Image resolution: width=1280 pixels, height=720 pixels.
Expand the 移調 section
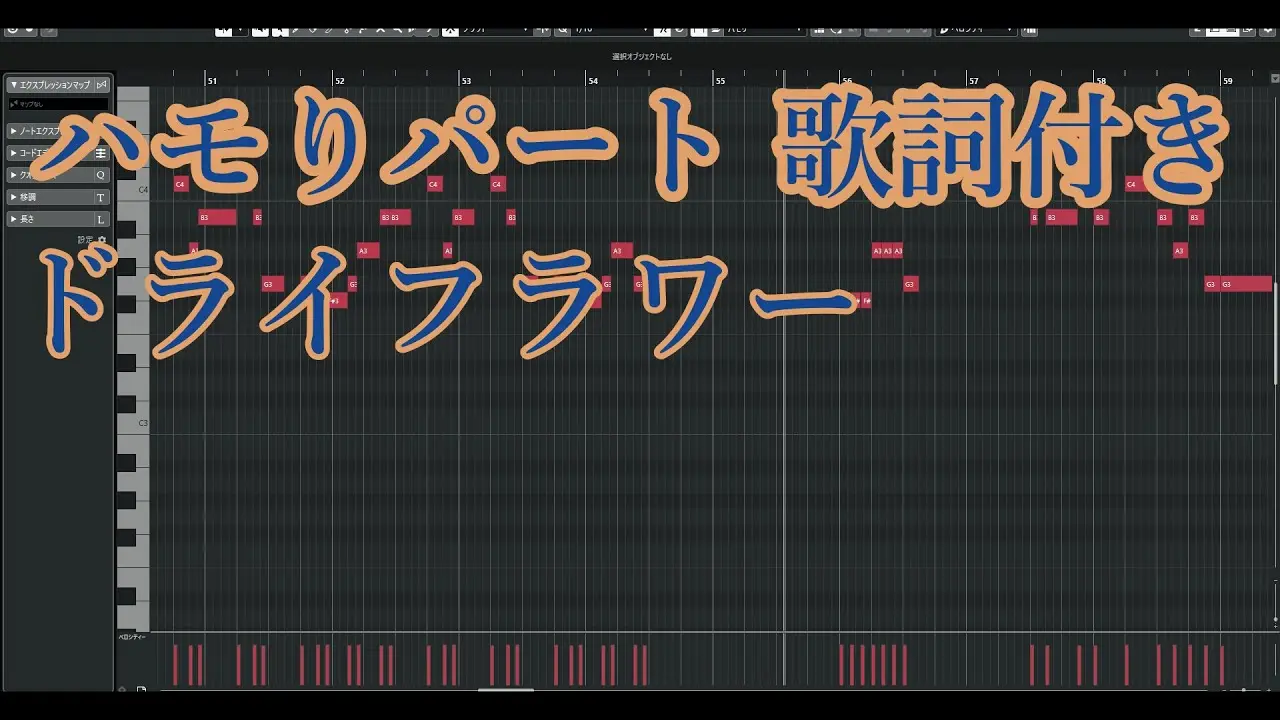point(13,197)
